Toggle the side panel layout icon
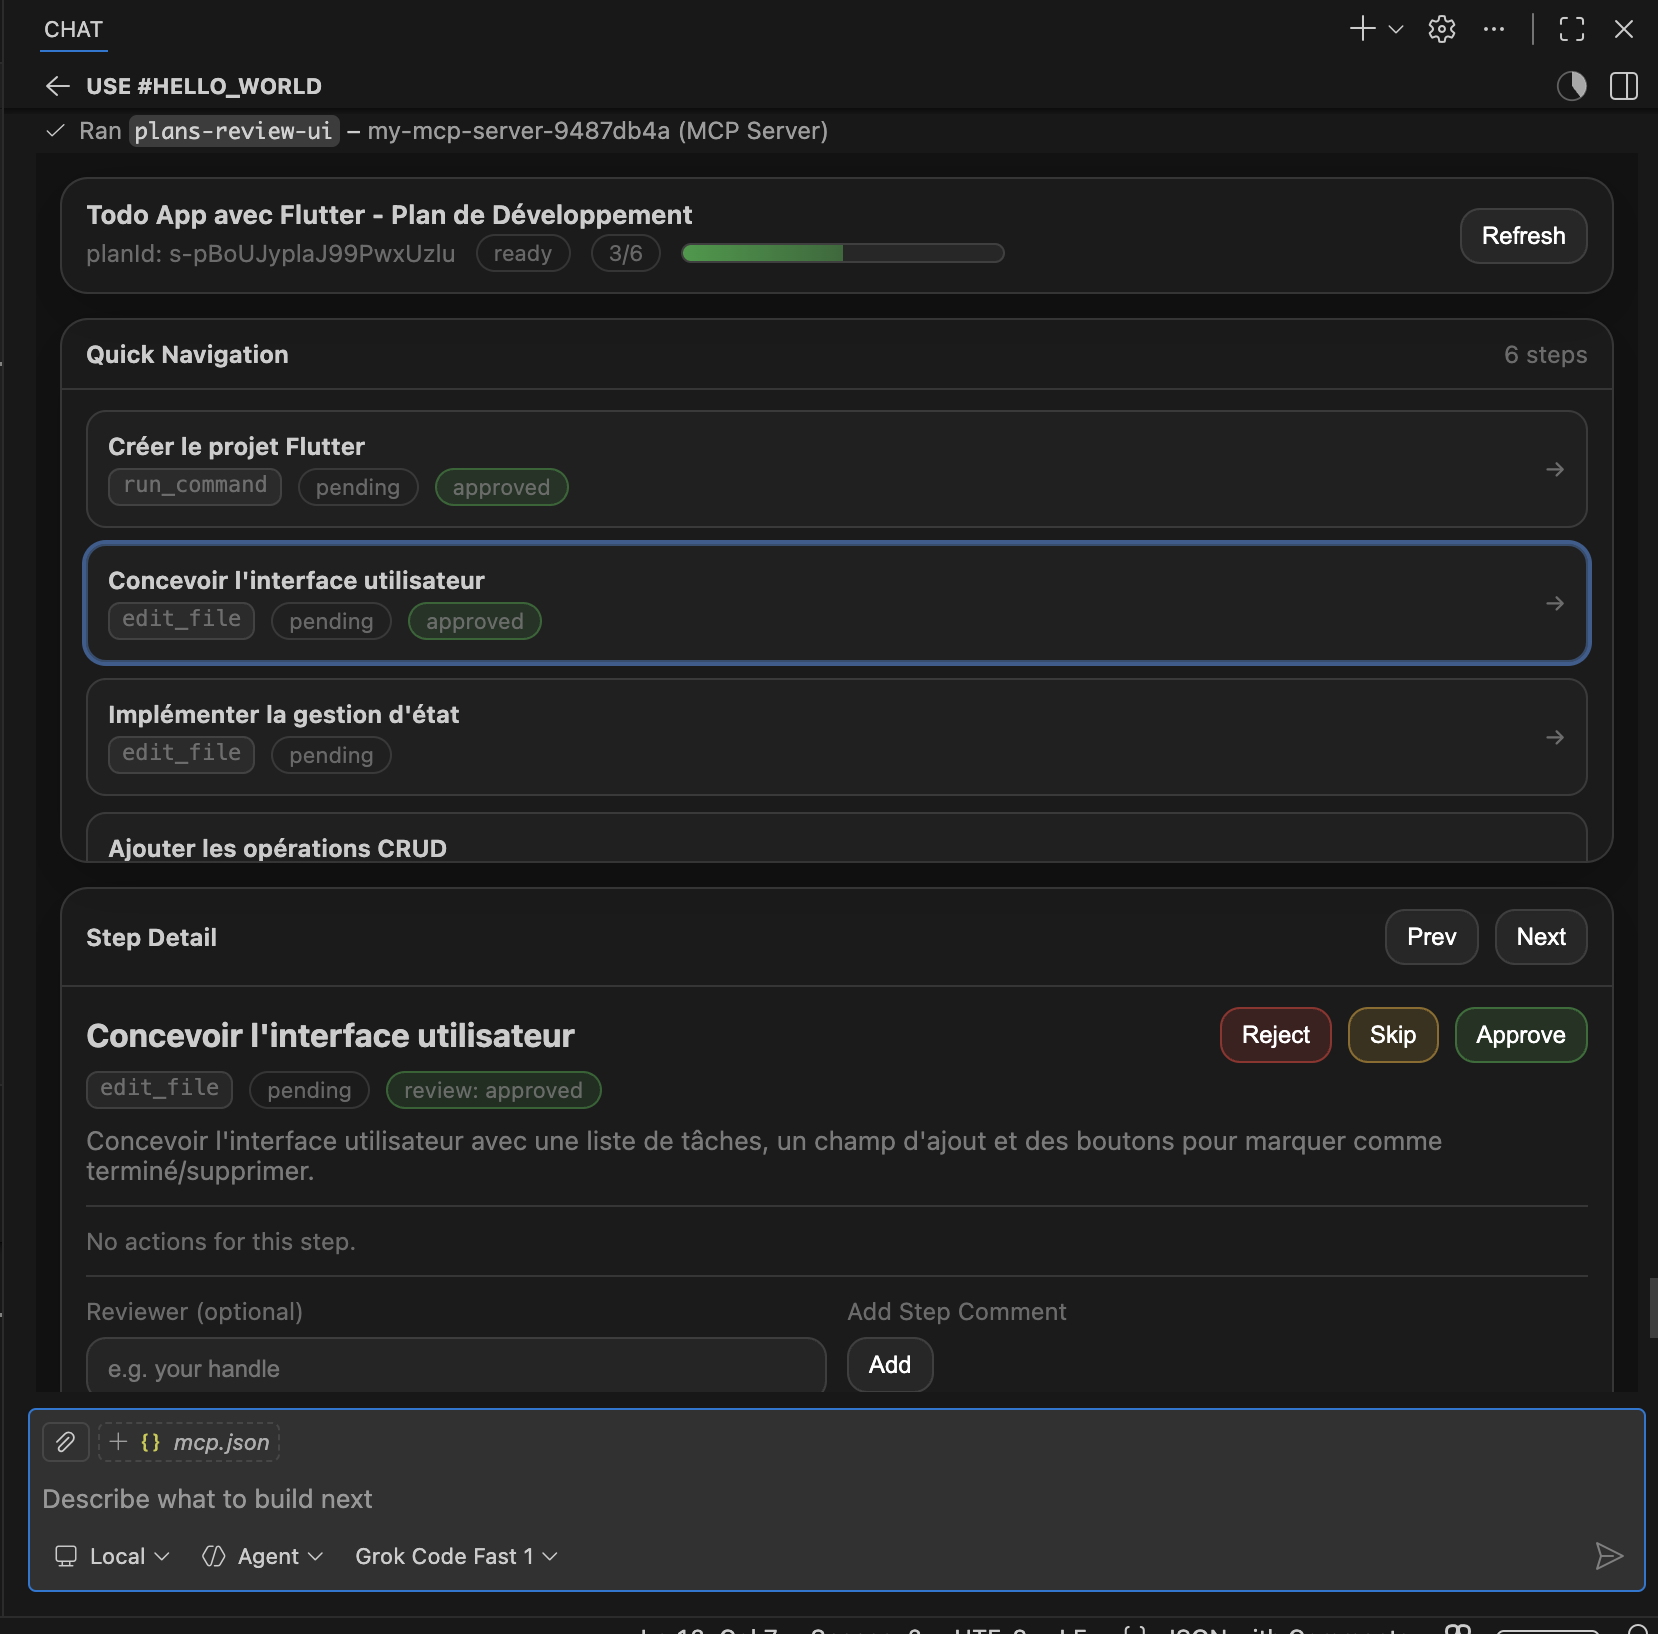The image size is (1658, 1634). pyautogui.click(x=1624, y=86)
